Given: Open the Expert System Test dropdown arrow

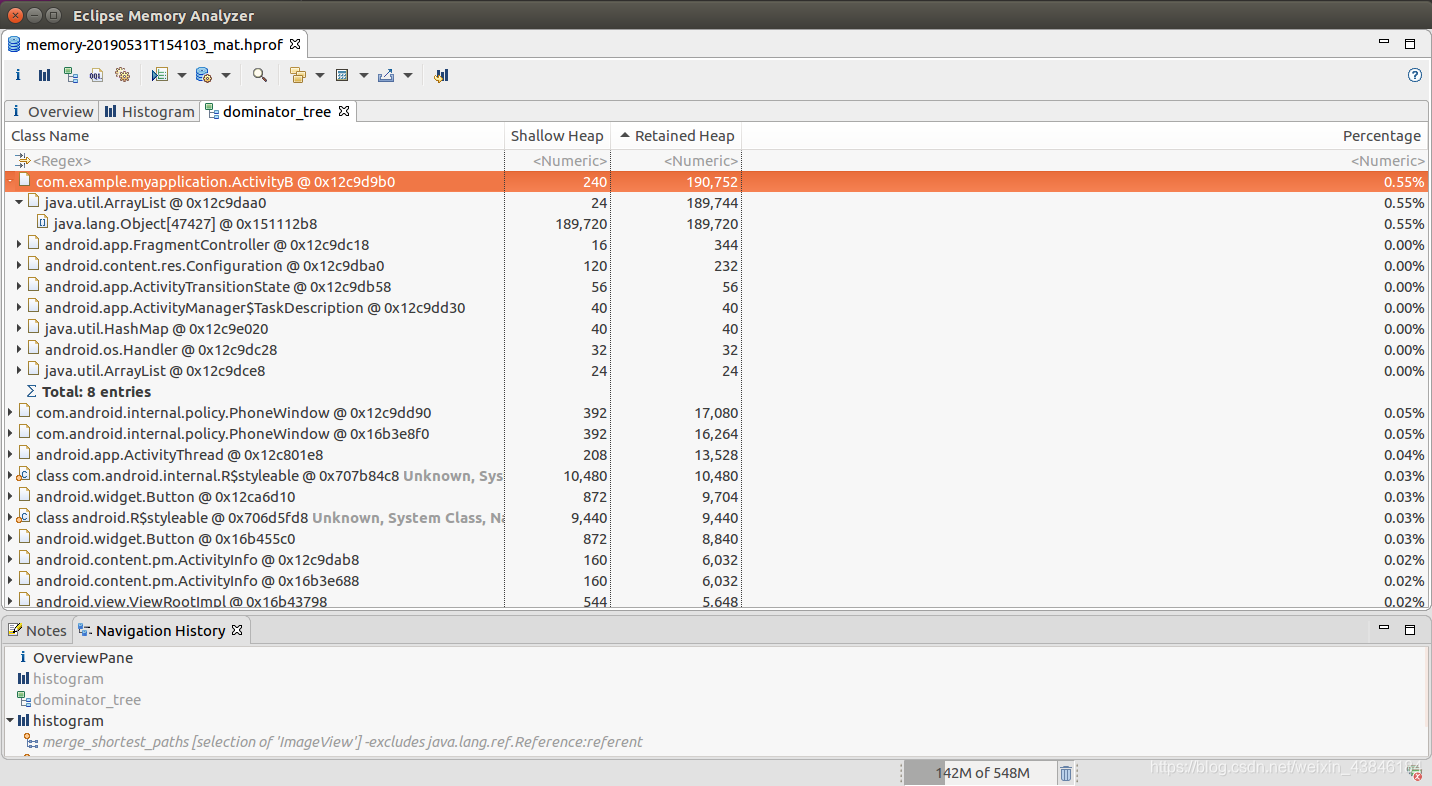Looking at the screenshot, I should click(x=181, y=75).
